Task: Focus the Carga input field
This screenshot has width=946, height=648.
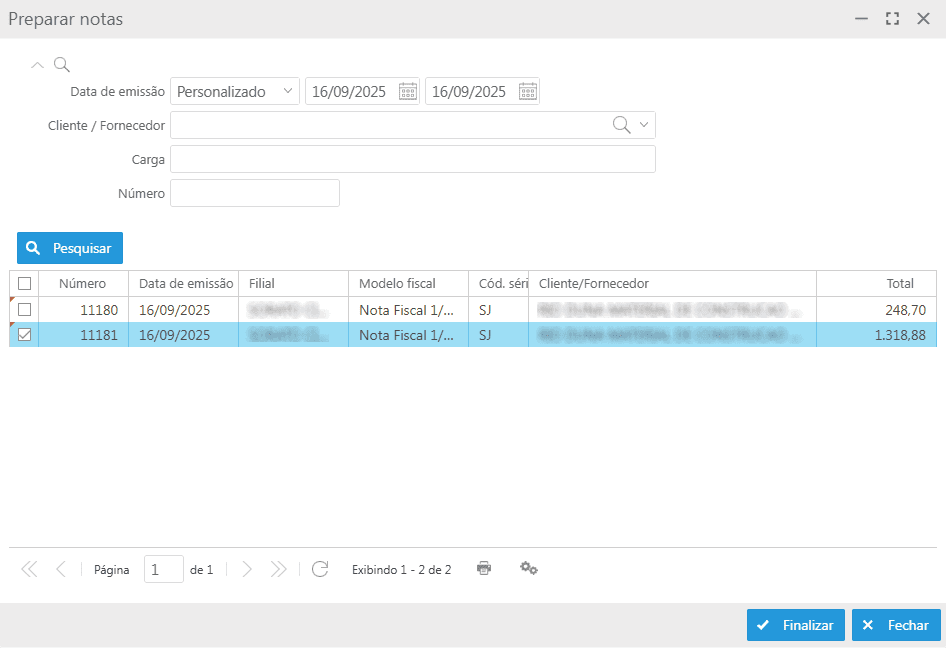Action: [412, 159]
